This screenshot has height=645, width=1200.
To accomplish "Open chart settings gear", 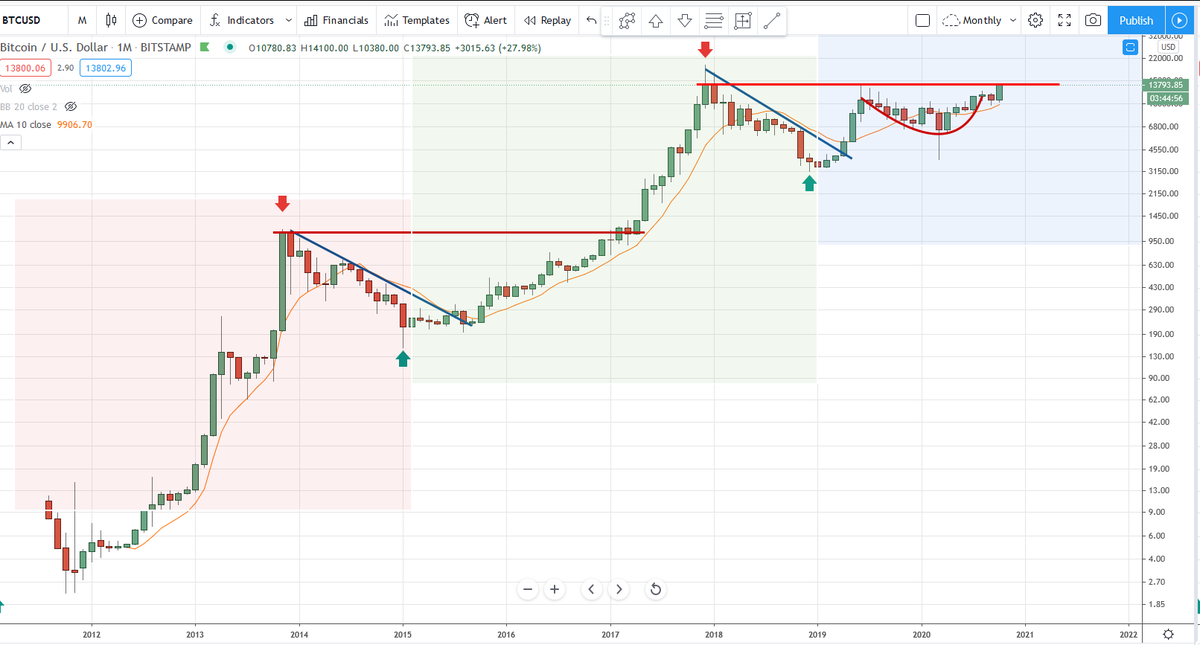I will [x=1036, y=20].
